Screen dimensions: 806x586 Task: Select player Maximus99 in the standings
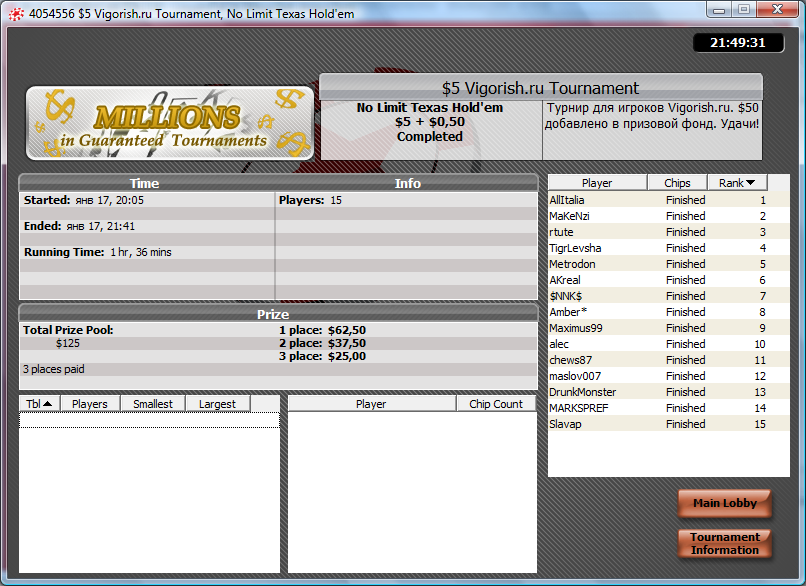(x=669, y=327)
